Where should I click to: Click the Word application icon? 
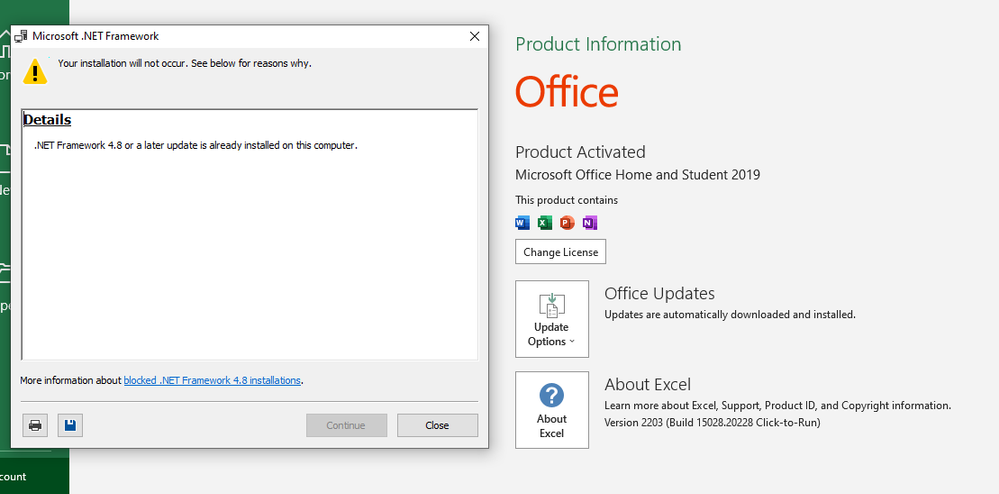pos(522,222)
